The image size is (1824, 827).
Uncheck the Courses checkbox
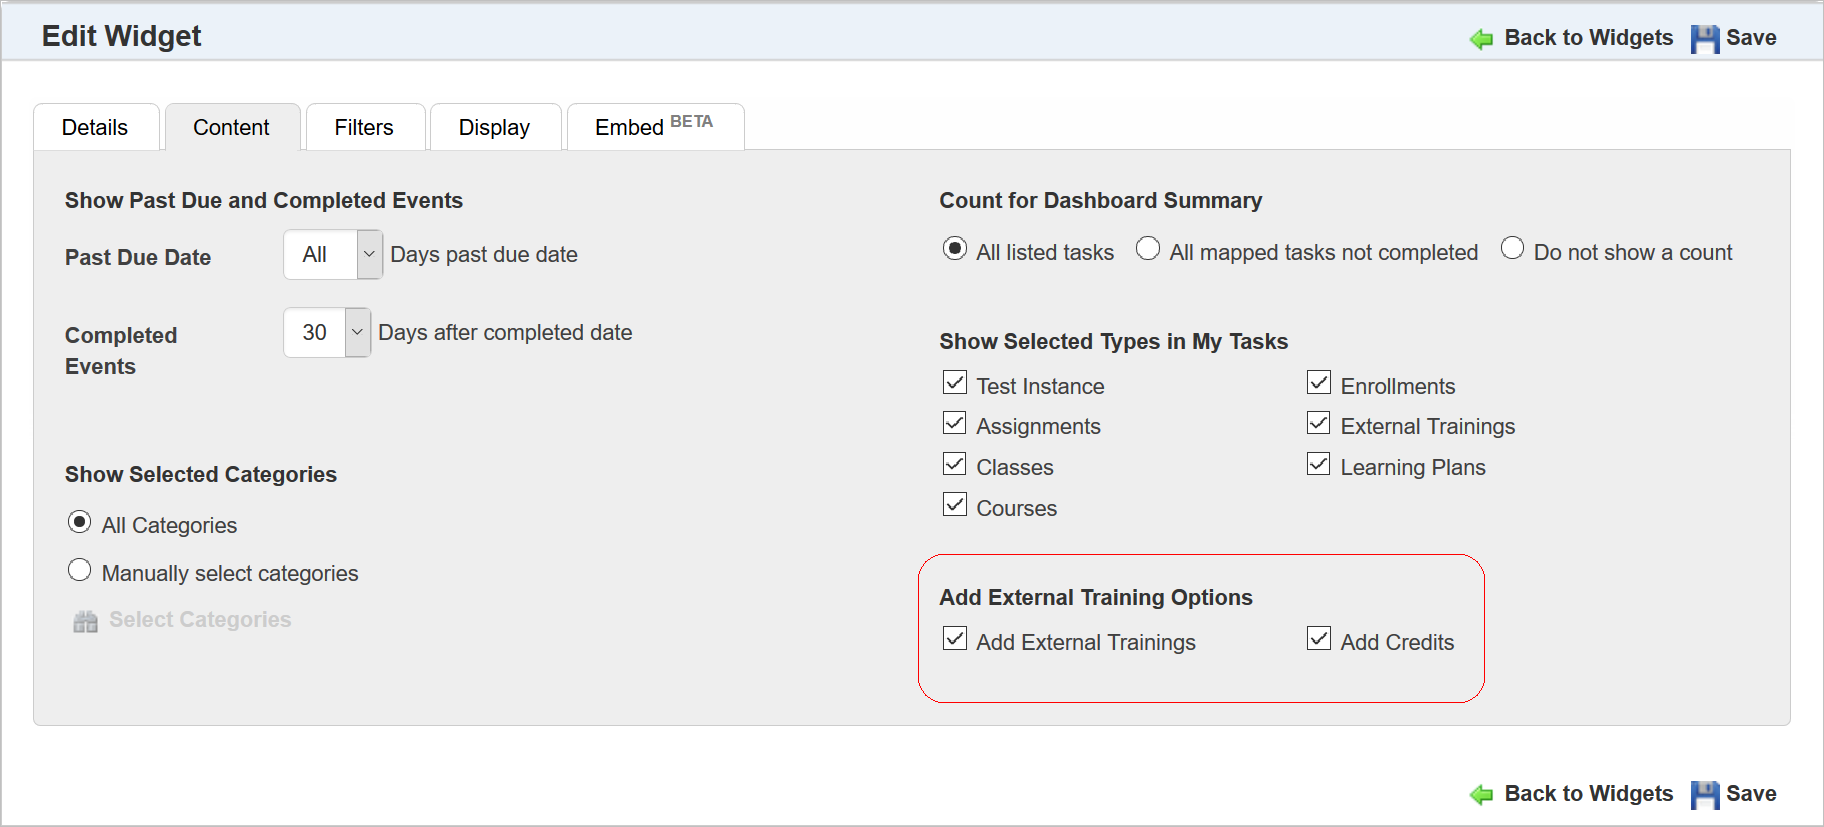point(955,505)
